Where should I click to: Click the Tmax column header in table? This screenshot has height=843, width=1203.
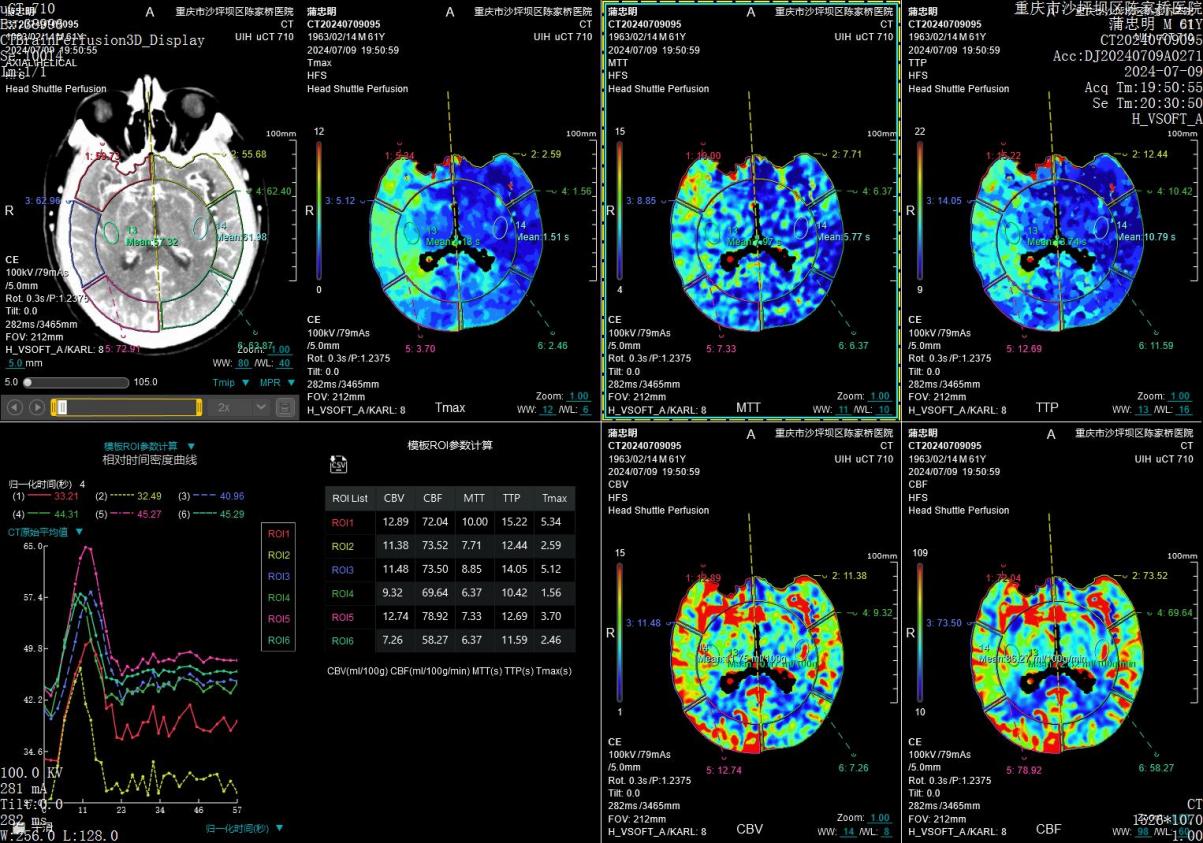[x=554, y=498]
